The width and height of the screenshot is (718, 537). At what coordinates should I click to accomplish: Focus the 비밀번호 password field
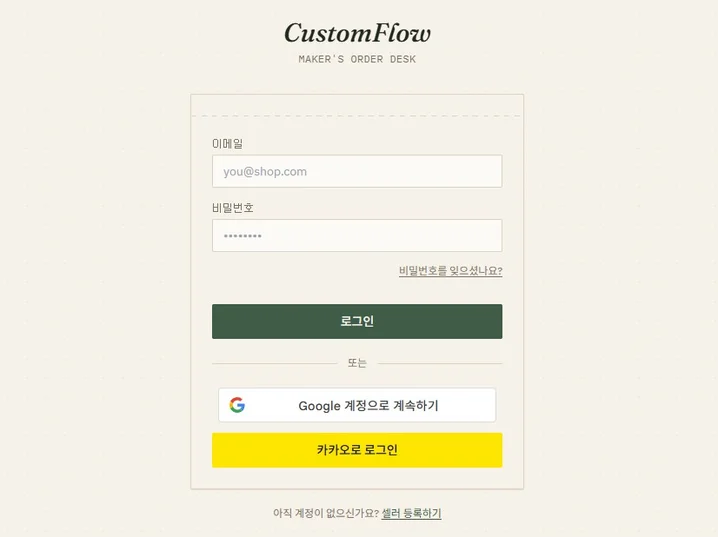(357, 235)
